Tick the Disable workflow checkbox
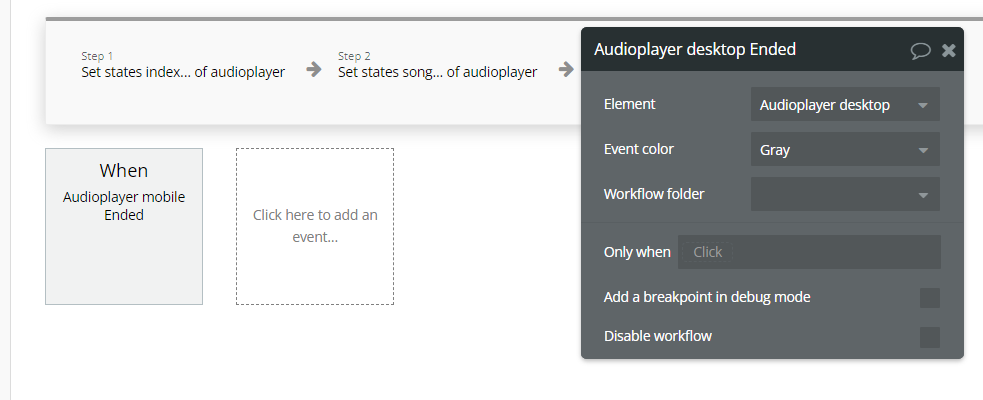This screenshot has width=983, height=400. click(929, 337)
